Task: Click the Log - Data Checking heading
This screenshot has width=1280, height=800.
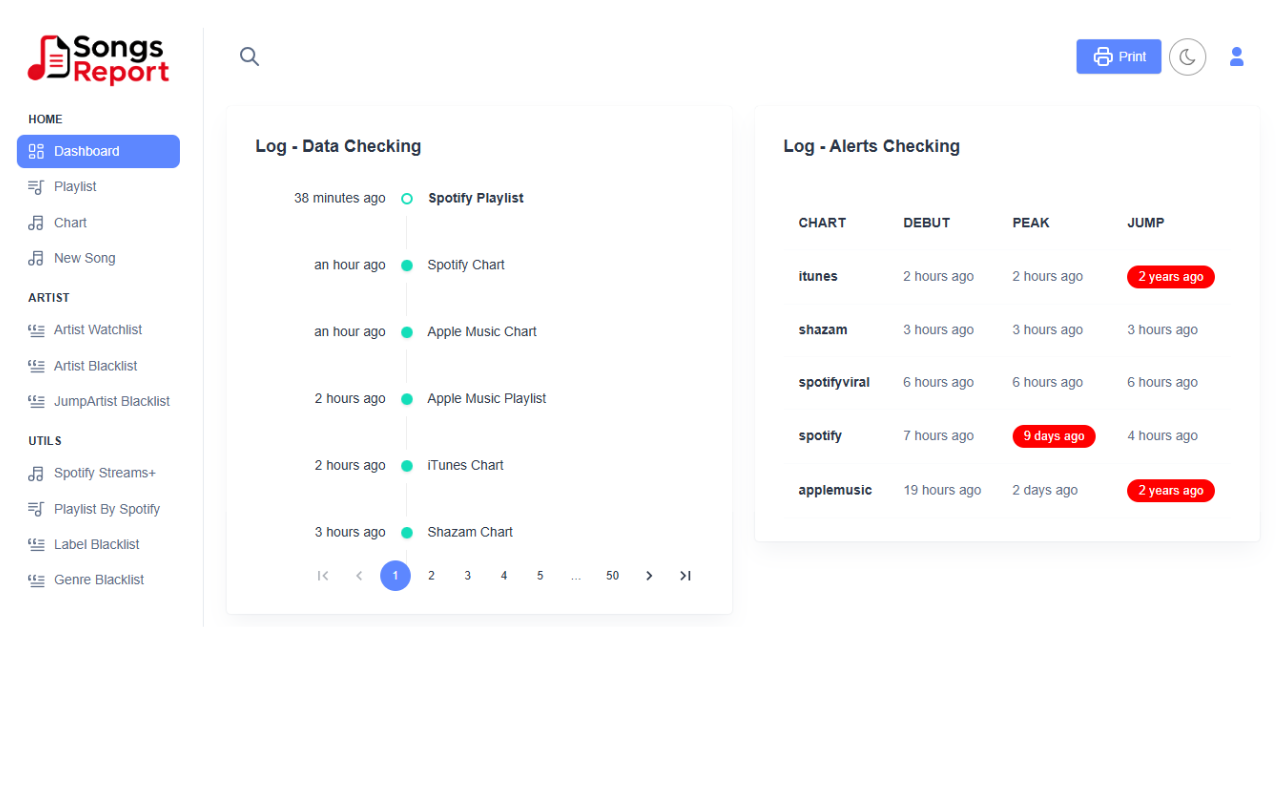Action: (x=338, y=146)
